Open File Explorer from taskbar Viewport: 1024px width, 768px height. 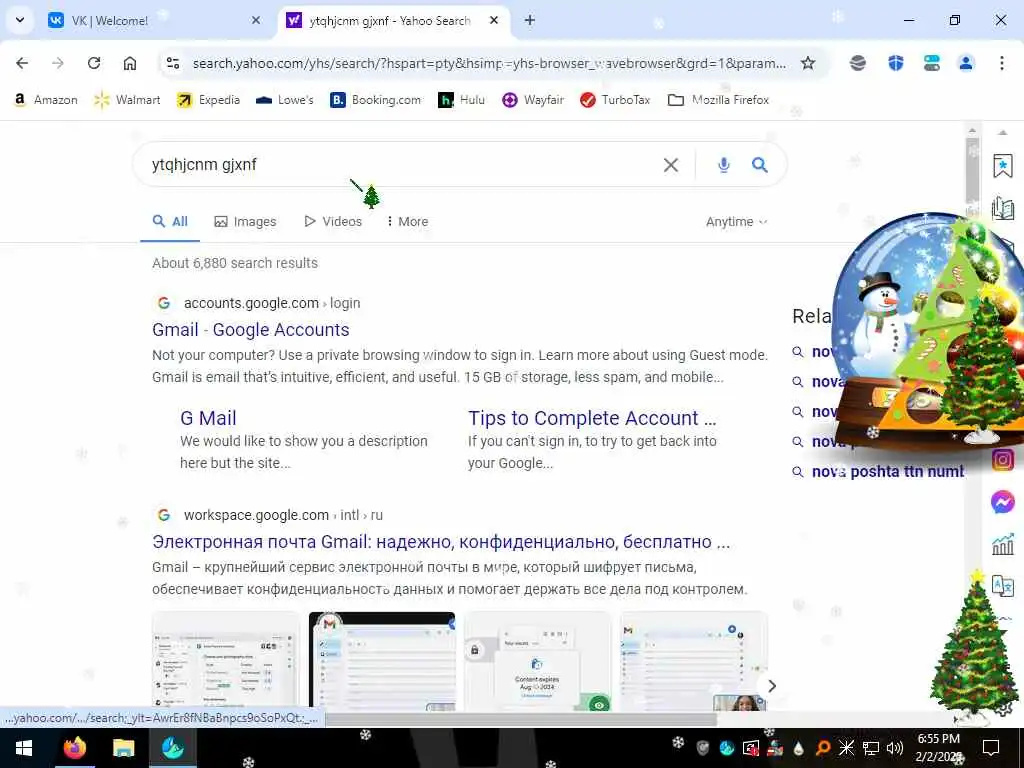point(123,748)
